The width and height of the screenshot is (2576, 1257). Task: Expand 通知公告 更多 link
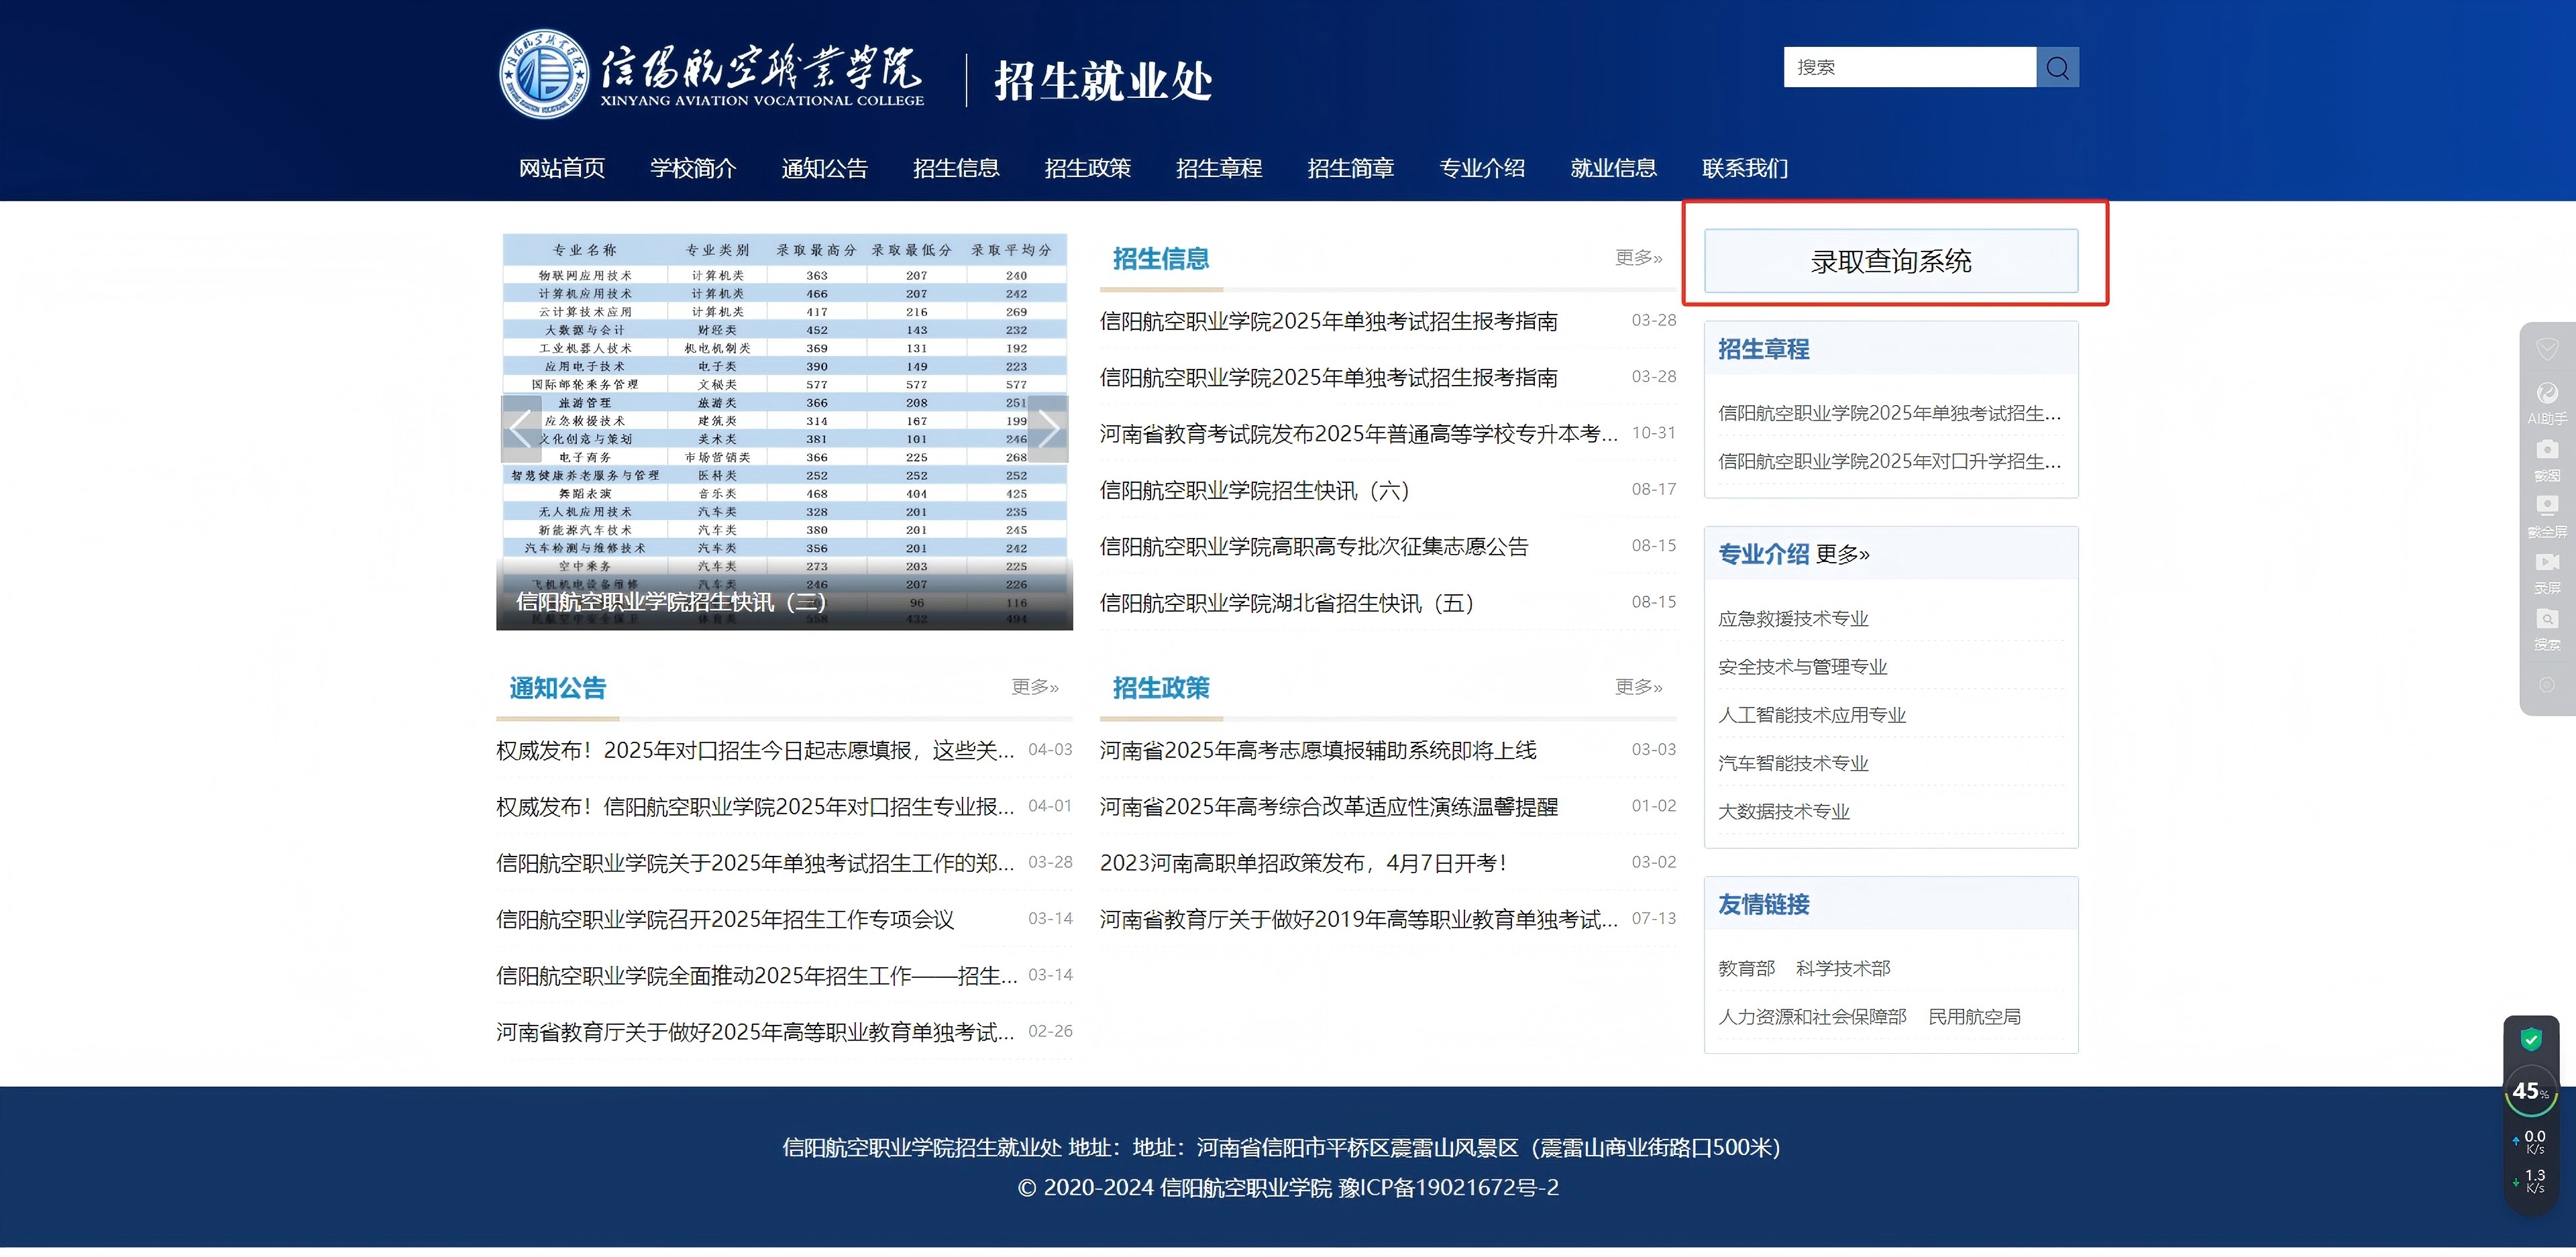(x=1034, y=687)
